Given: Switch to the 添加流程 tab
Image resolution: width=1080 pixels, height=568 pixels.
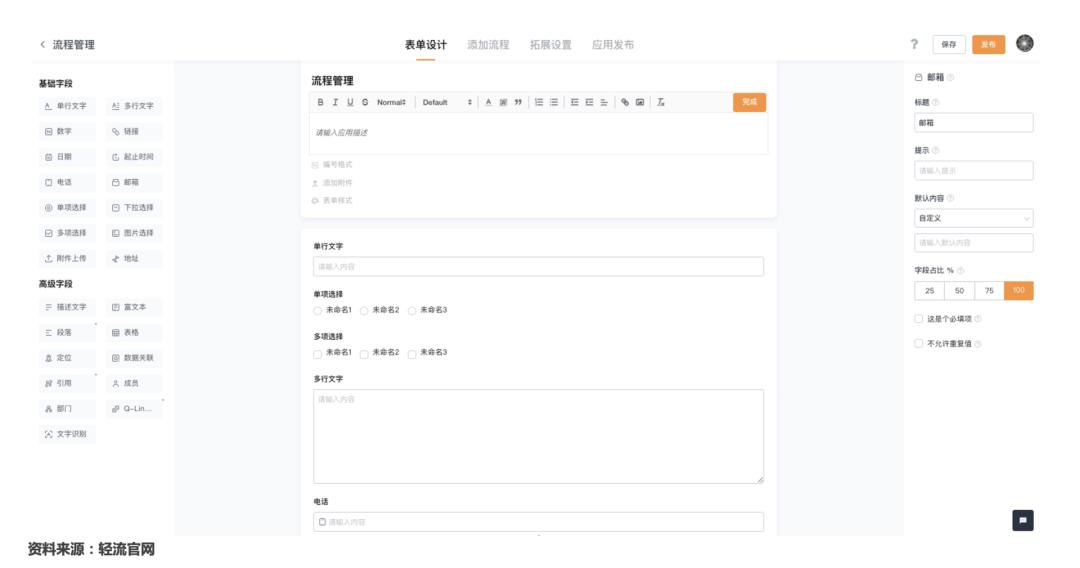Looking at the screenshot, I should point(488,45).
